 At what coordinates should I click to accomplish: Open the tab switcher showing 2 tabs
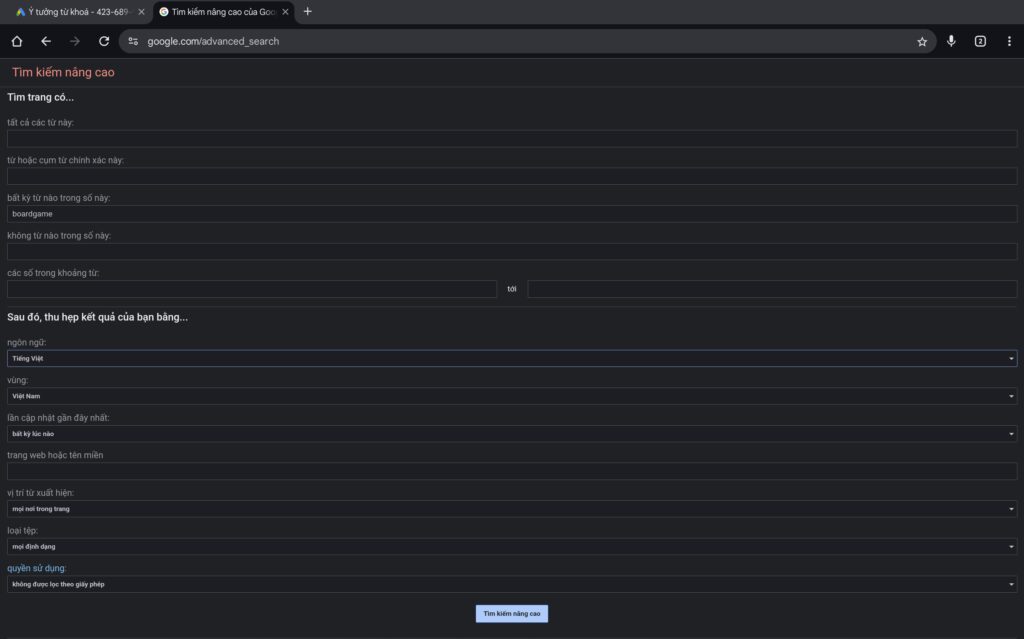pos(980,41)
